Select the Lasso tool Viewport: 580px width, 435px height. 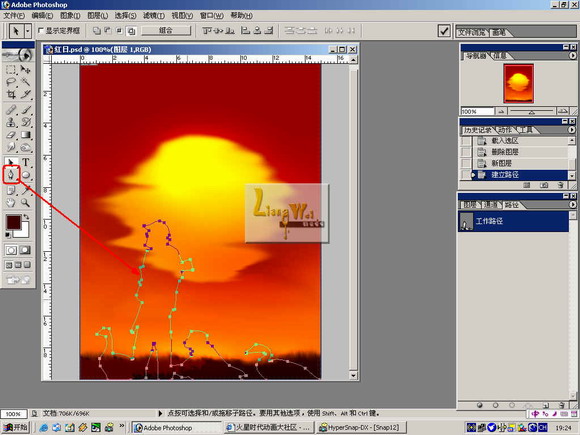tap(11, 82)
